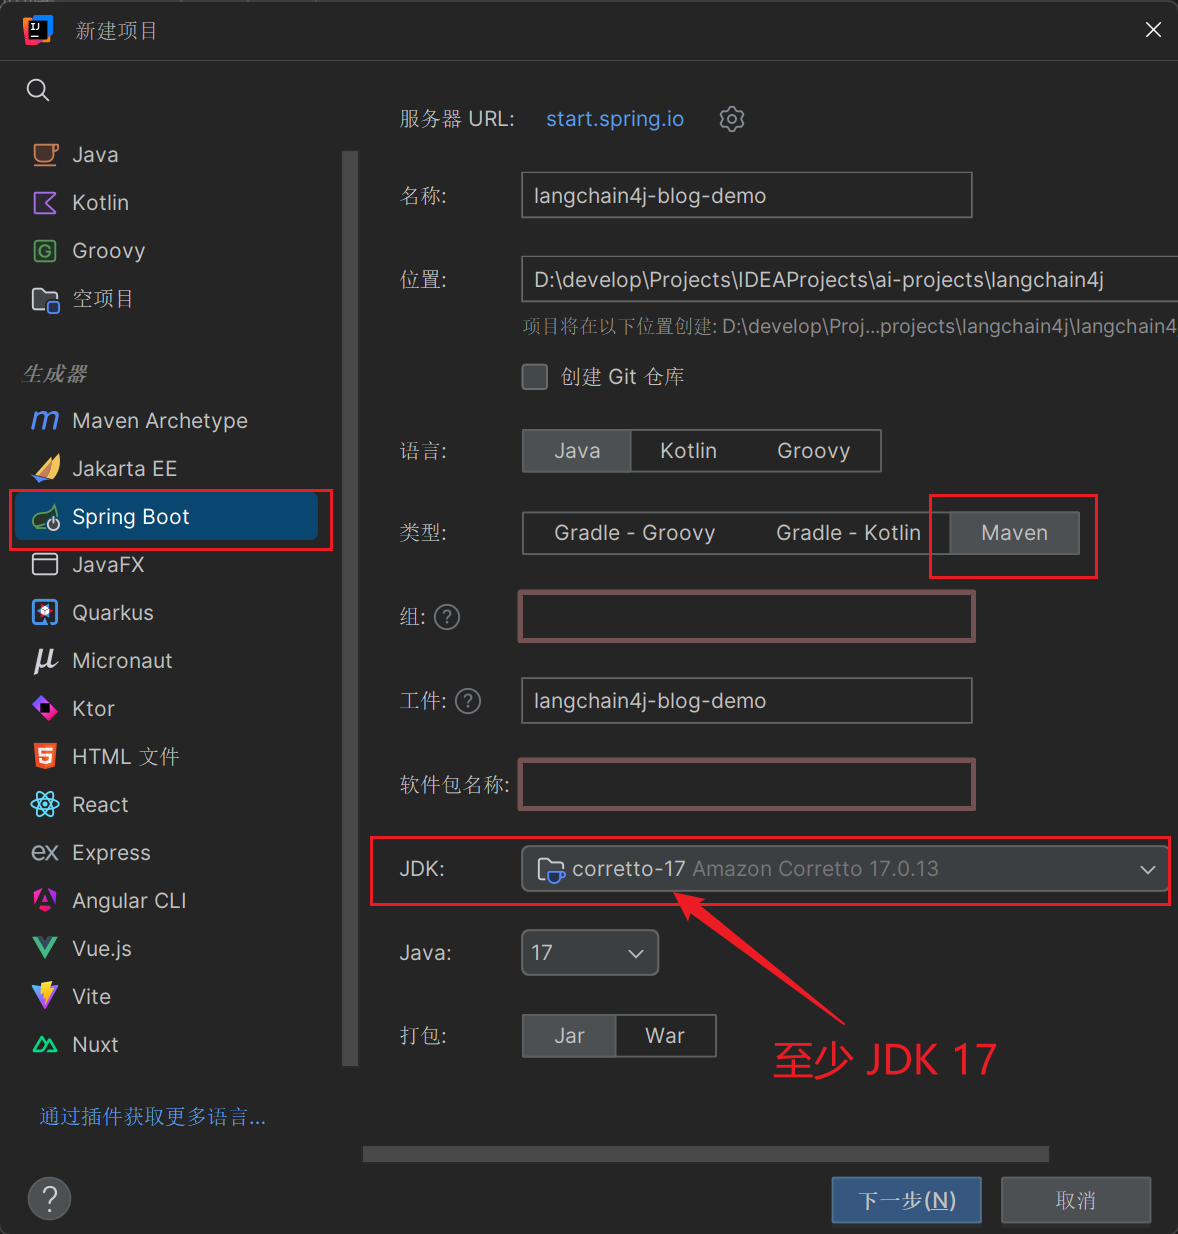Open the JDK corretto-17 dropdown
This screenshot has height=1234, width=1178.
845,868
